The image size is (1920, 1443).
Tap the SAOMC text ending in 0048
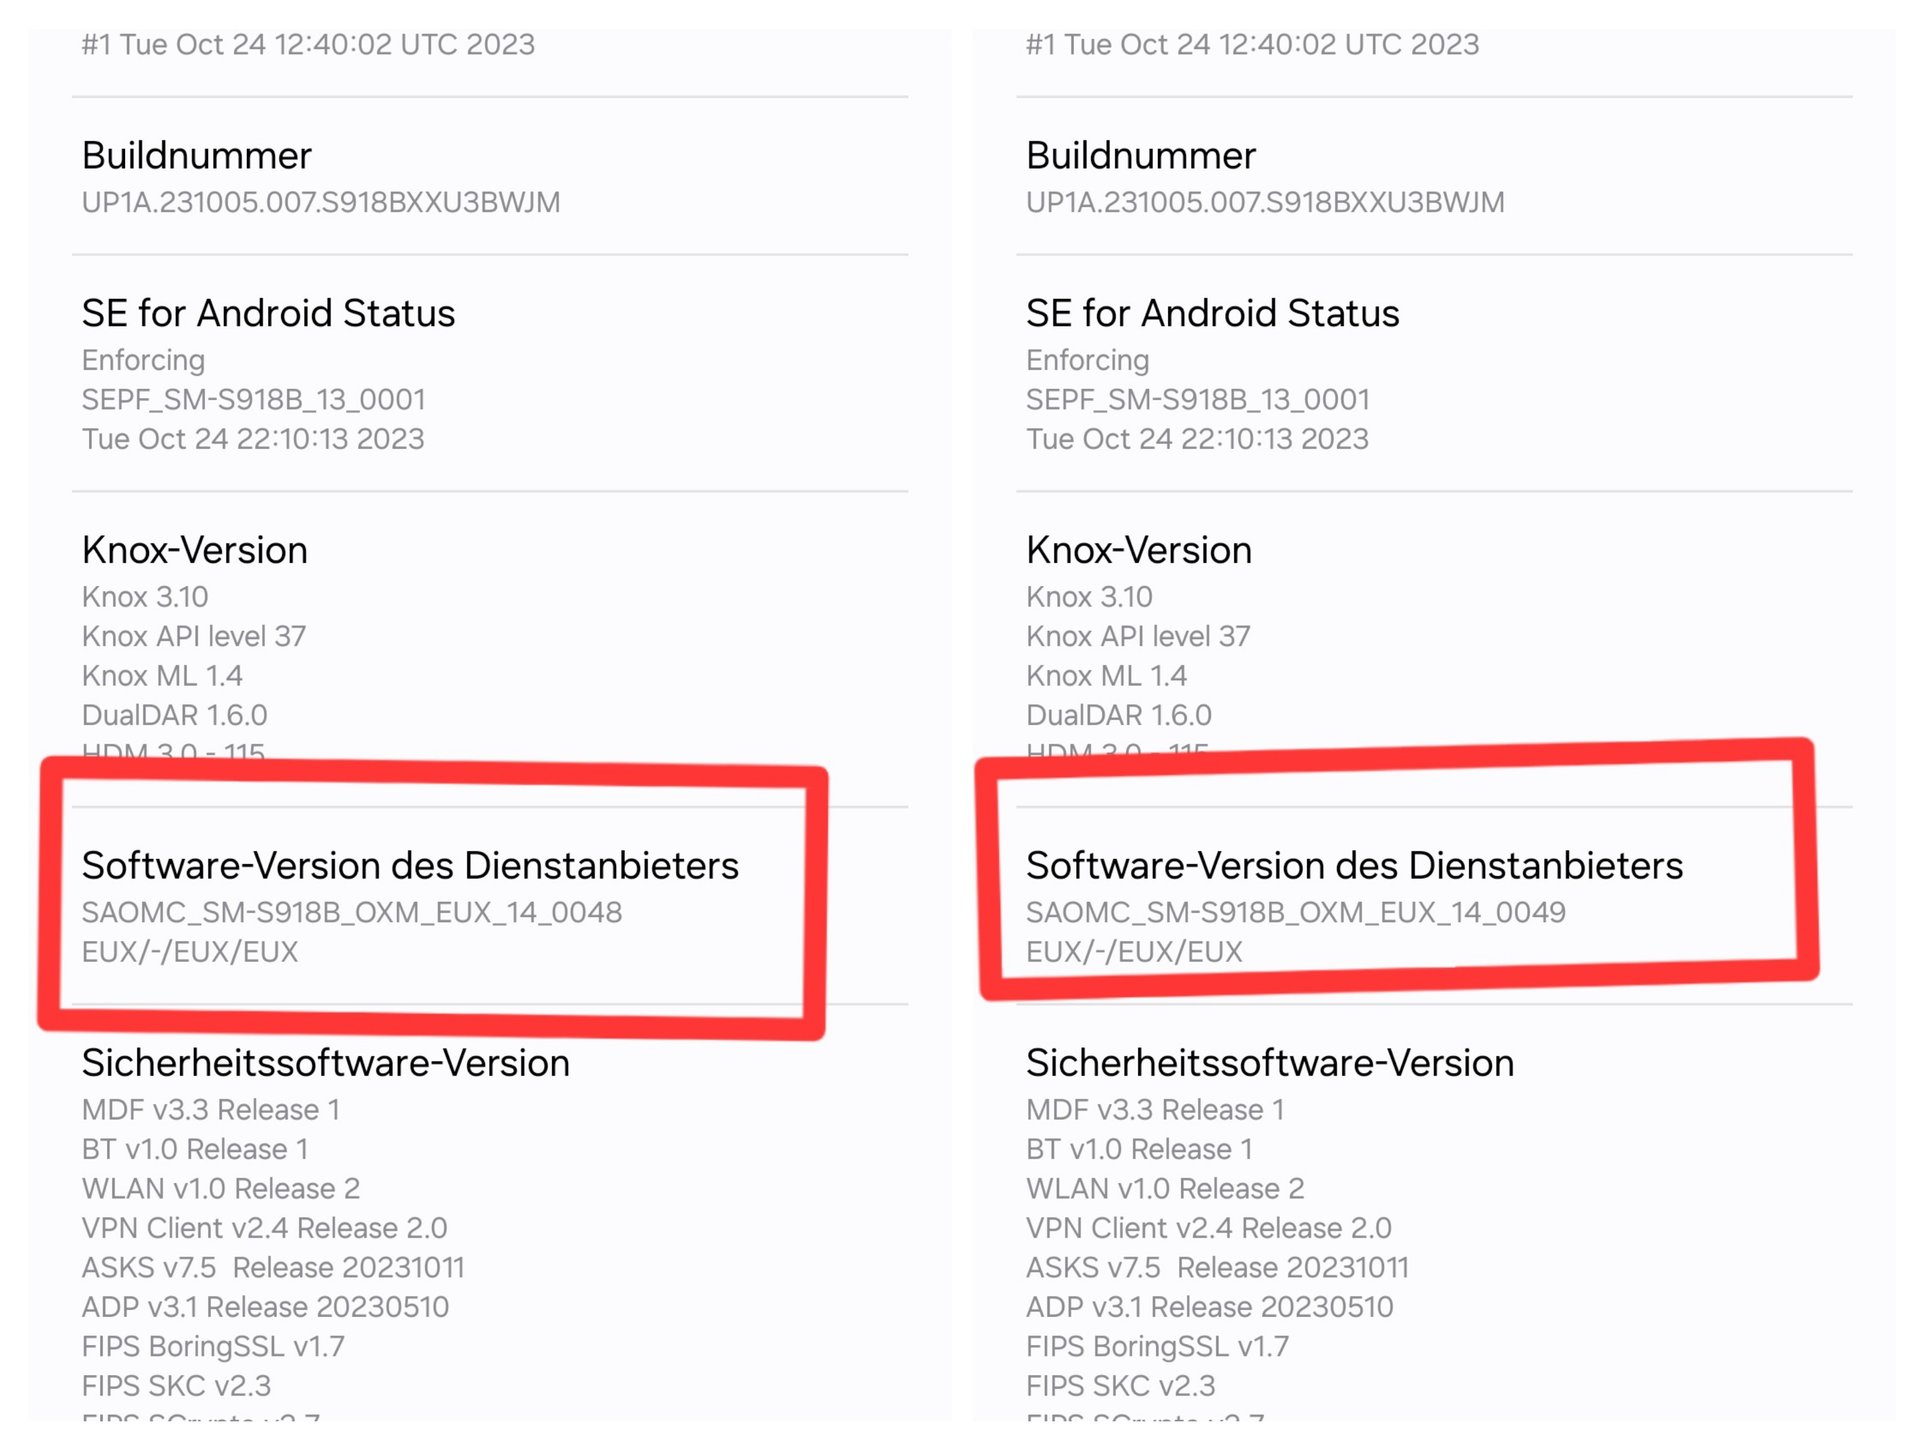click(352, 912)
